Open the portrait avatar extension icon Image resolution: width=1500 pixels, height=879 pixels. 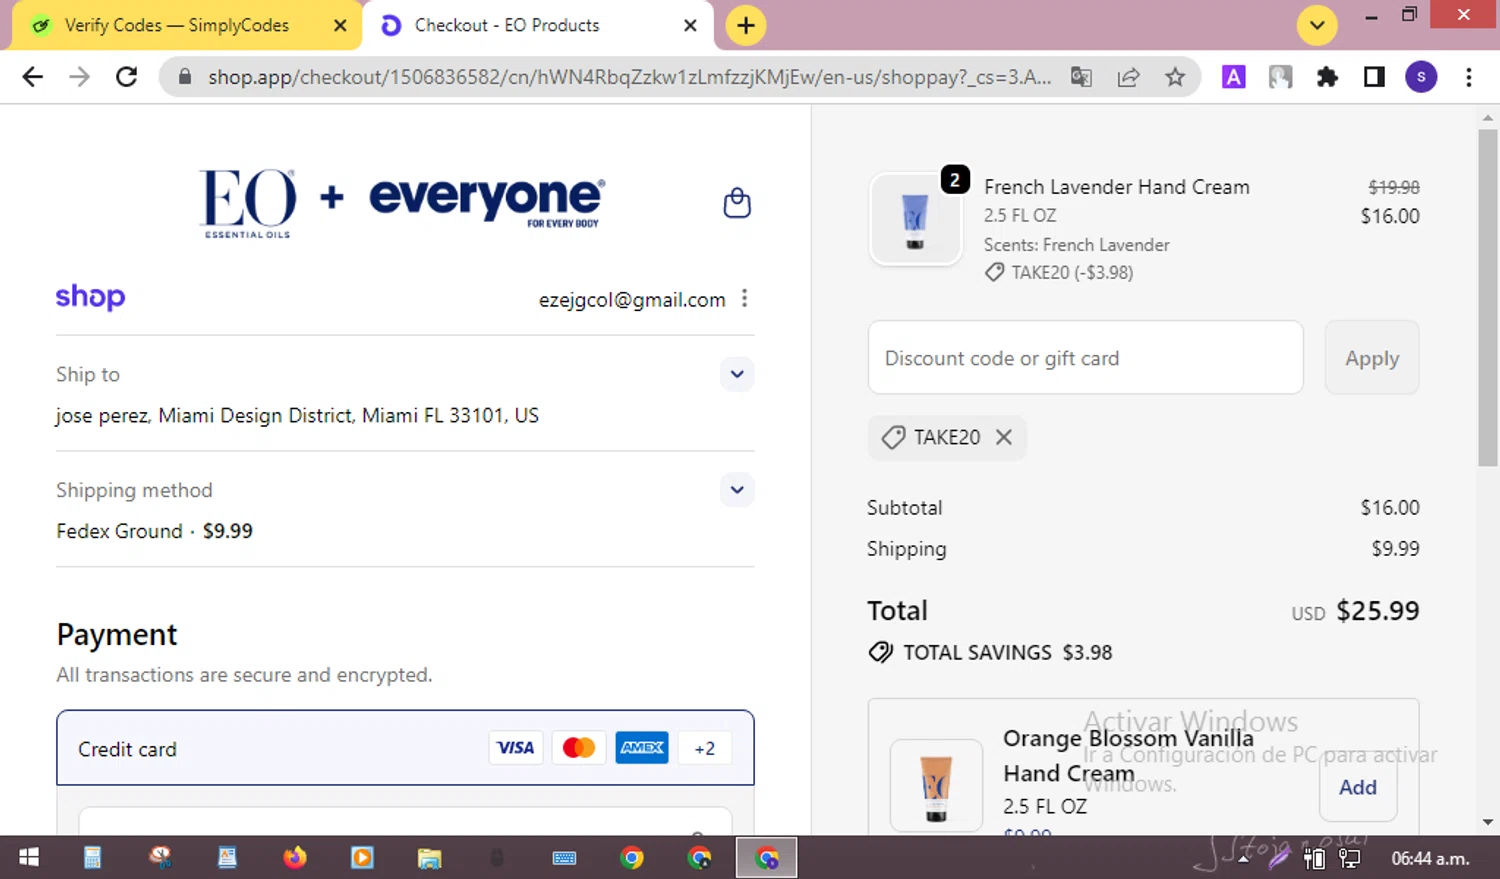(1280, 77)
